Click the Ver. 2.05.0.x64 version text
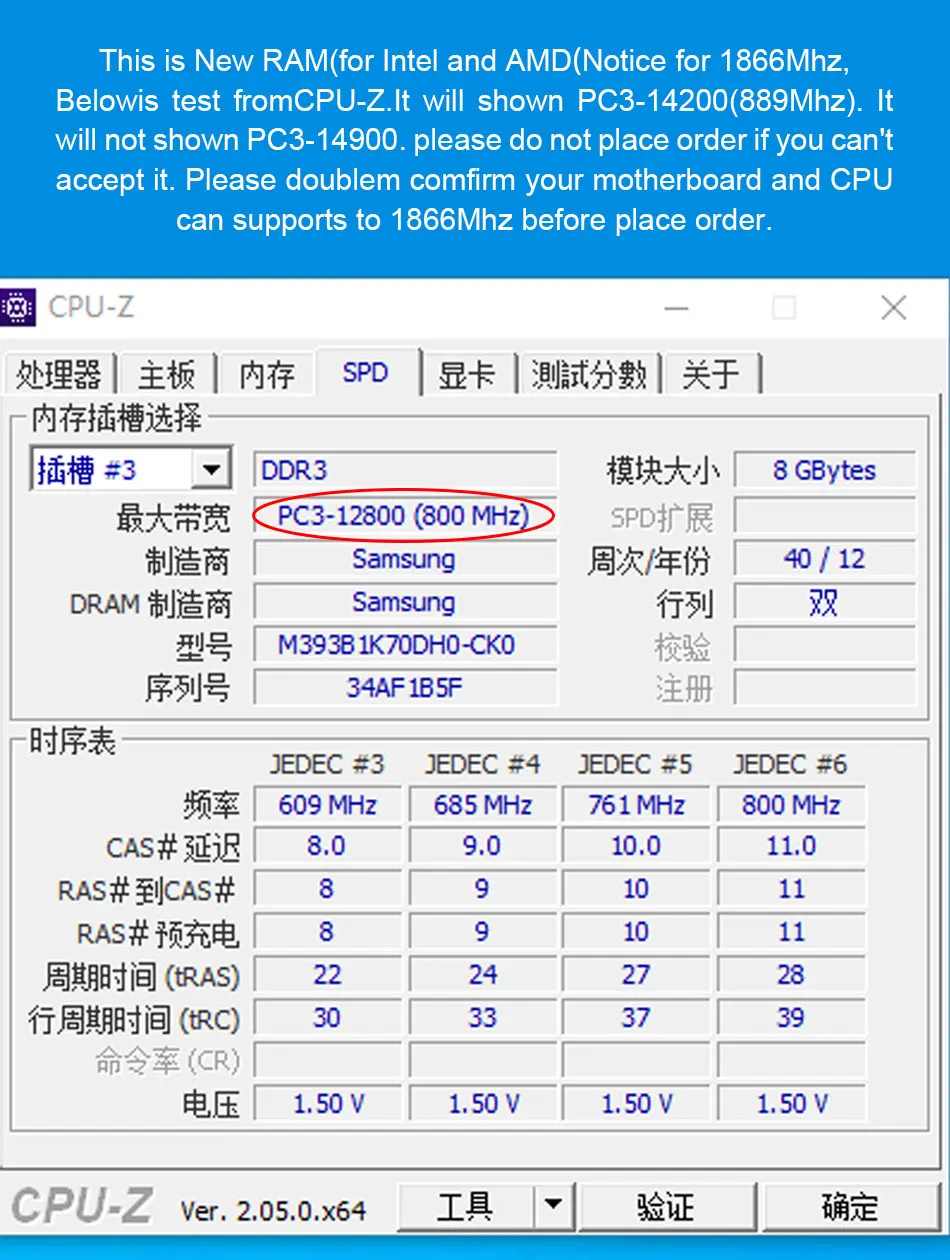 pos(273,1210)
